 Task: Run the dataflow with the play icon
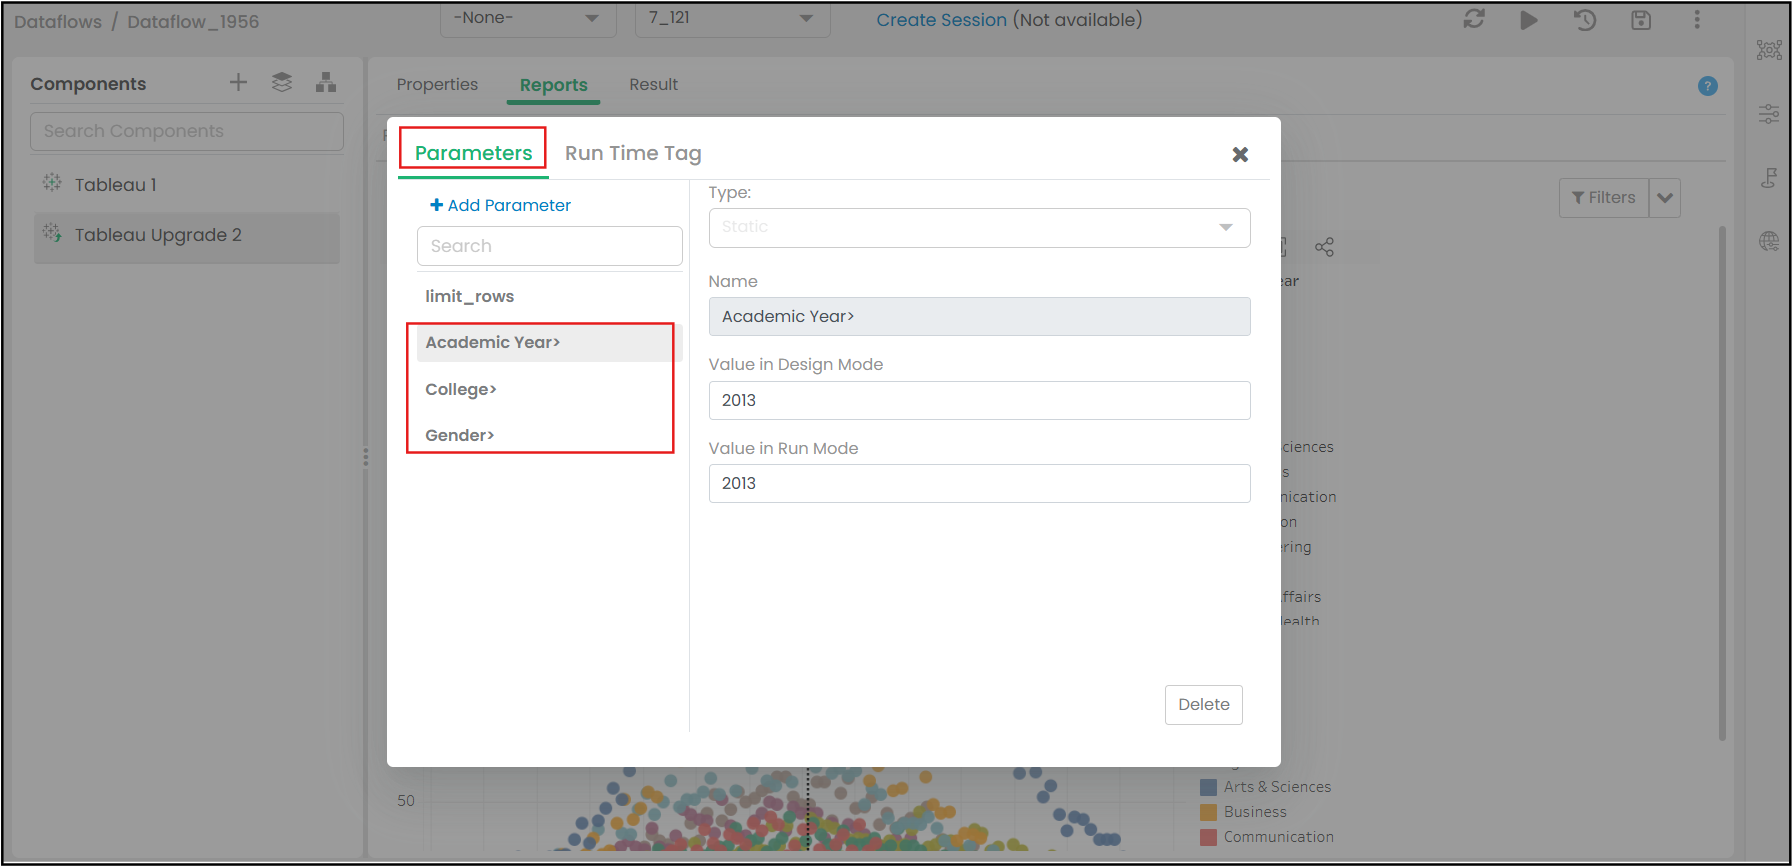(1529, 20)
